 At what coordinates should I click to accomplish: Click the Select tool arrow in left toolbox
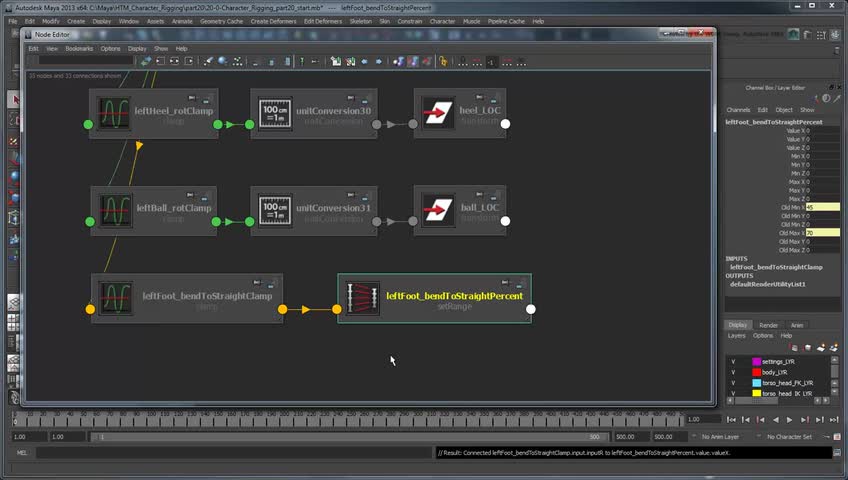click(15, 99)
